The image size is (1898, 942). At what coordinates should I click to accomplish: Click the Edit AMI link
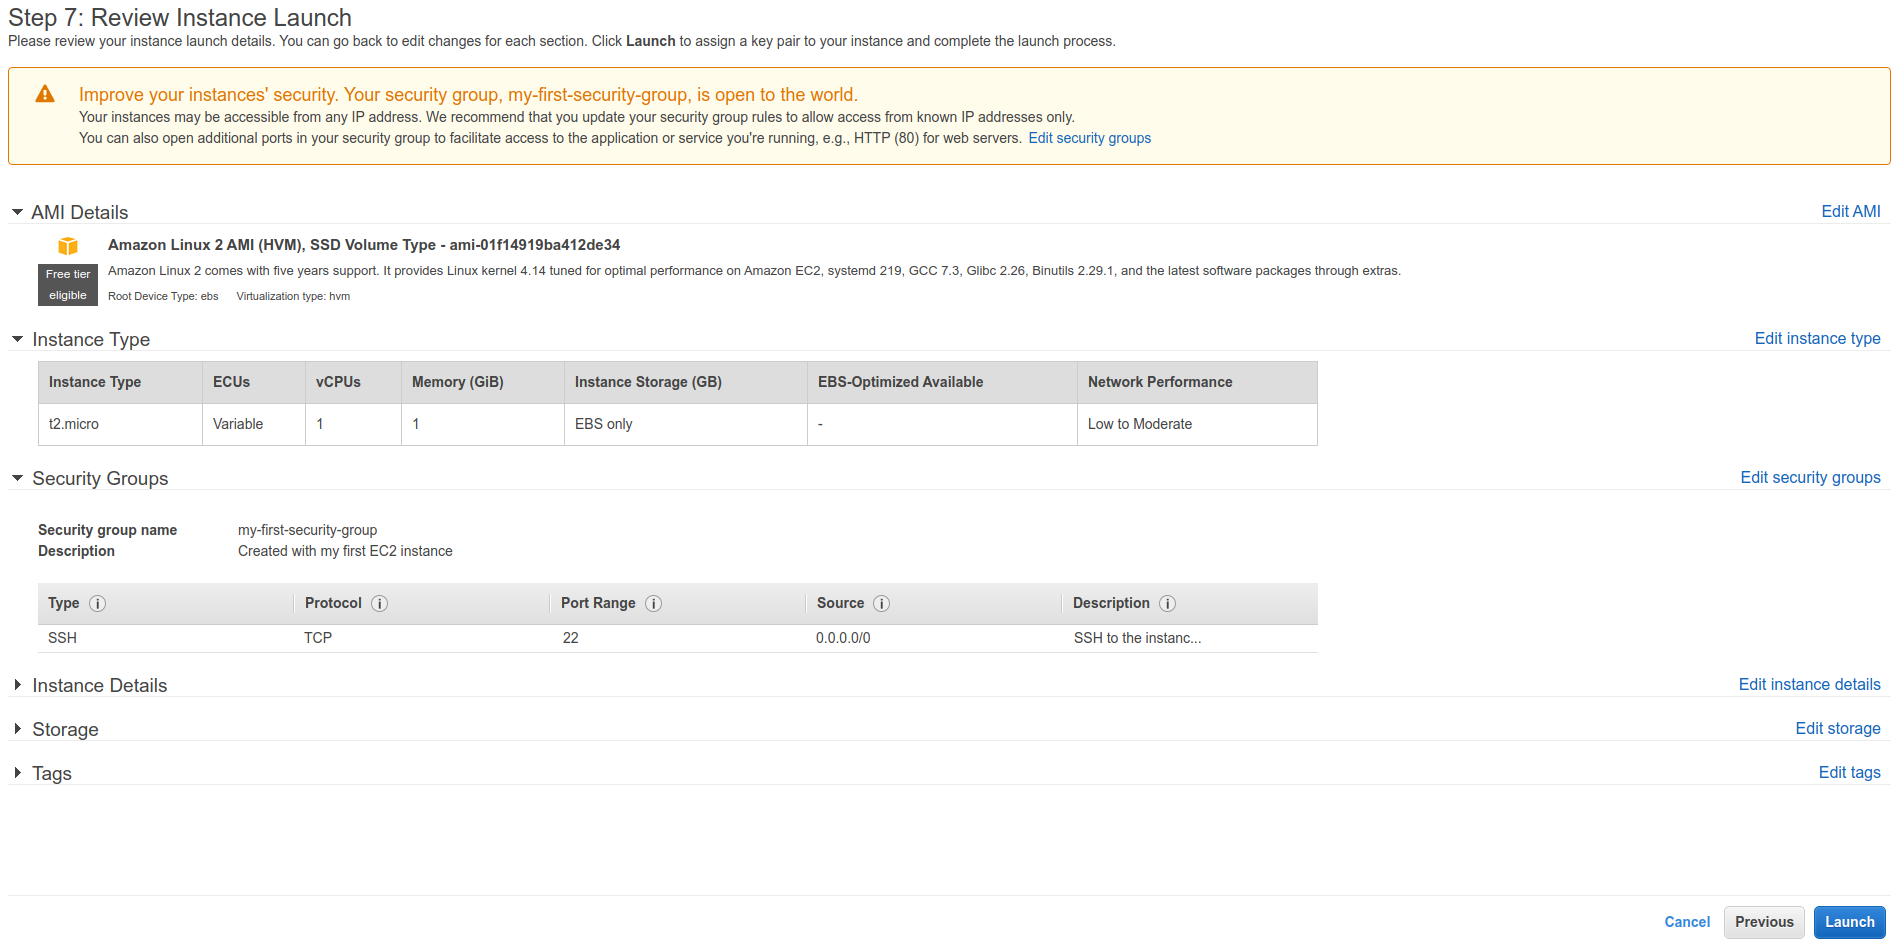coord(1851,211)
